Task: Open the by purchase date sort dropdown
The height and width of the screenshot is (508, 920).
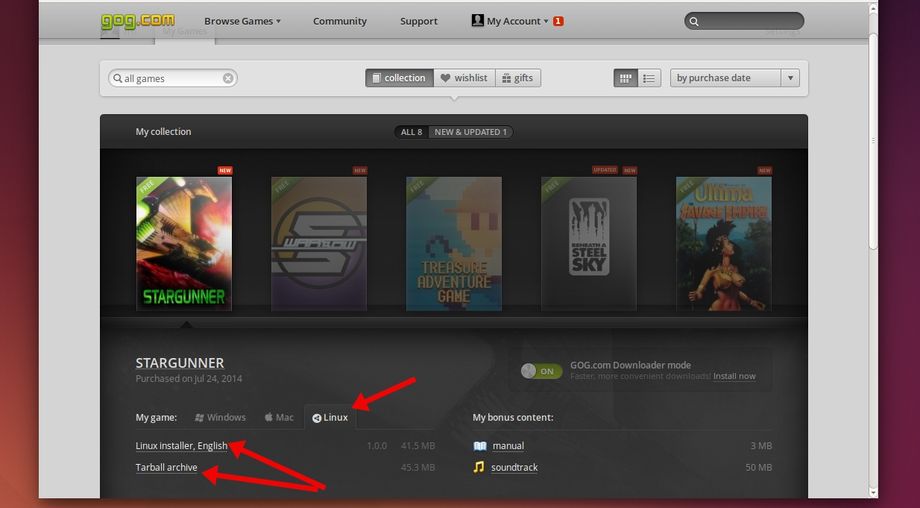Action: coord(735,78)
